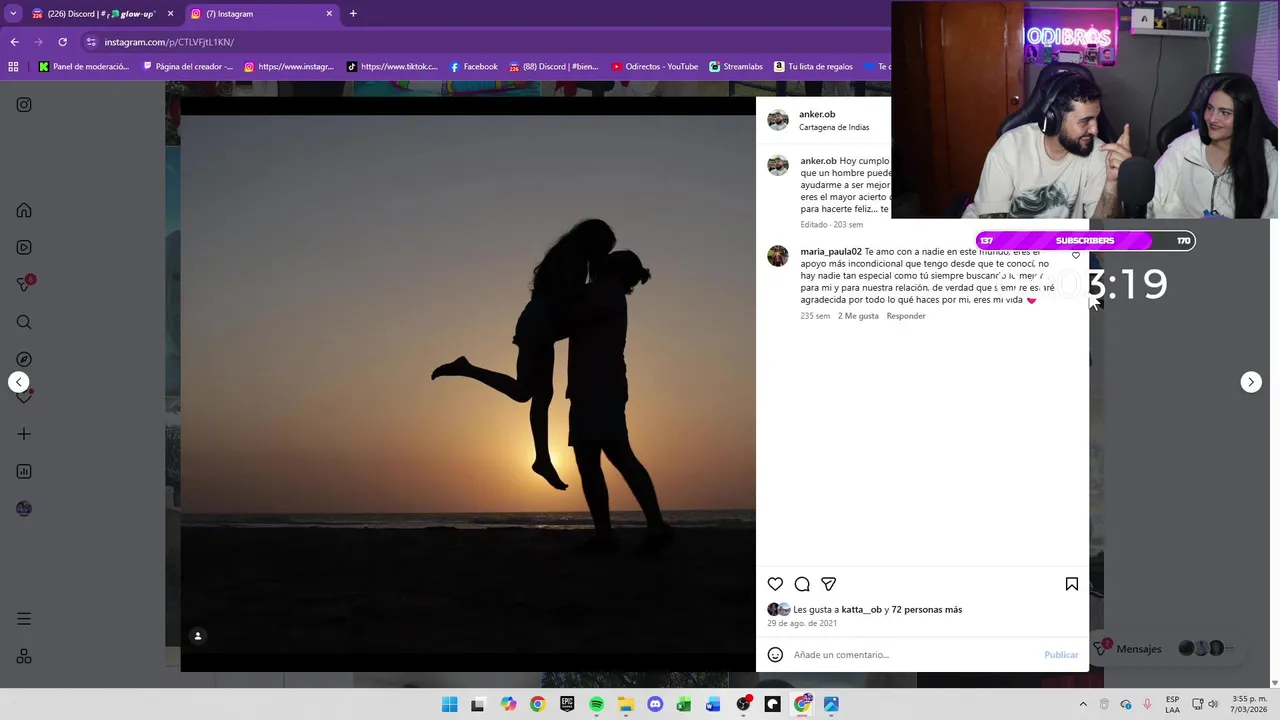Open the dashboard chart icon in sidebar

[24, 471]
